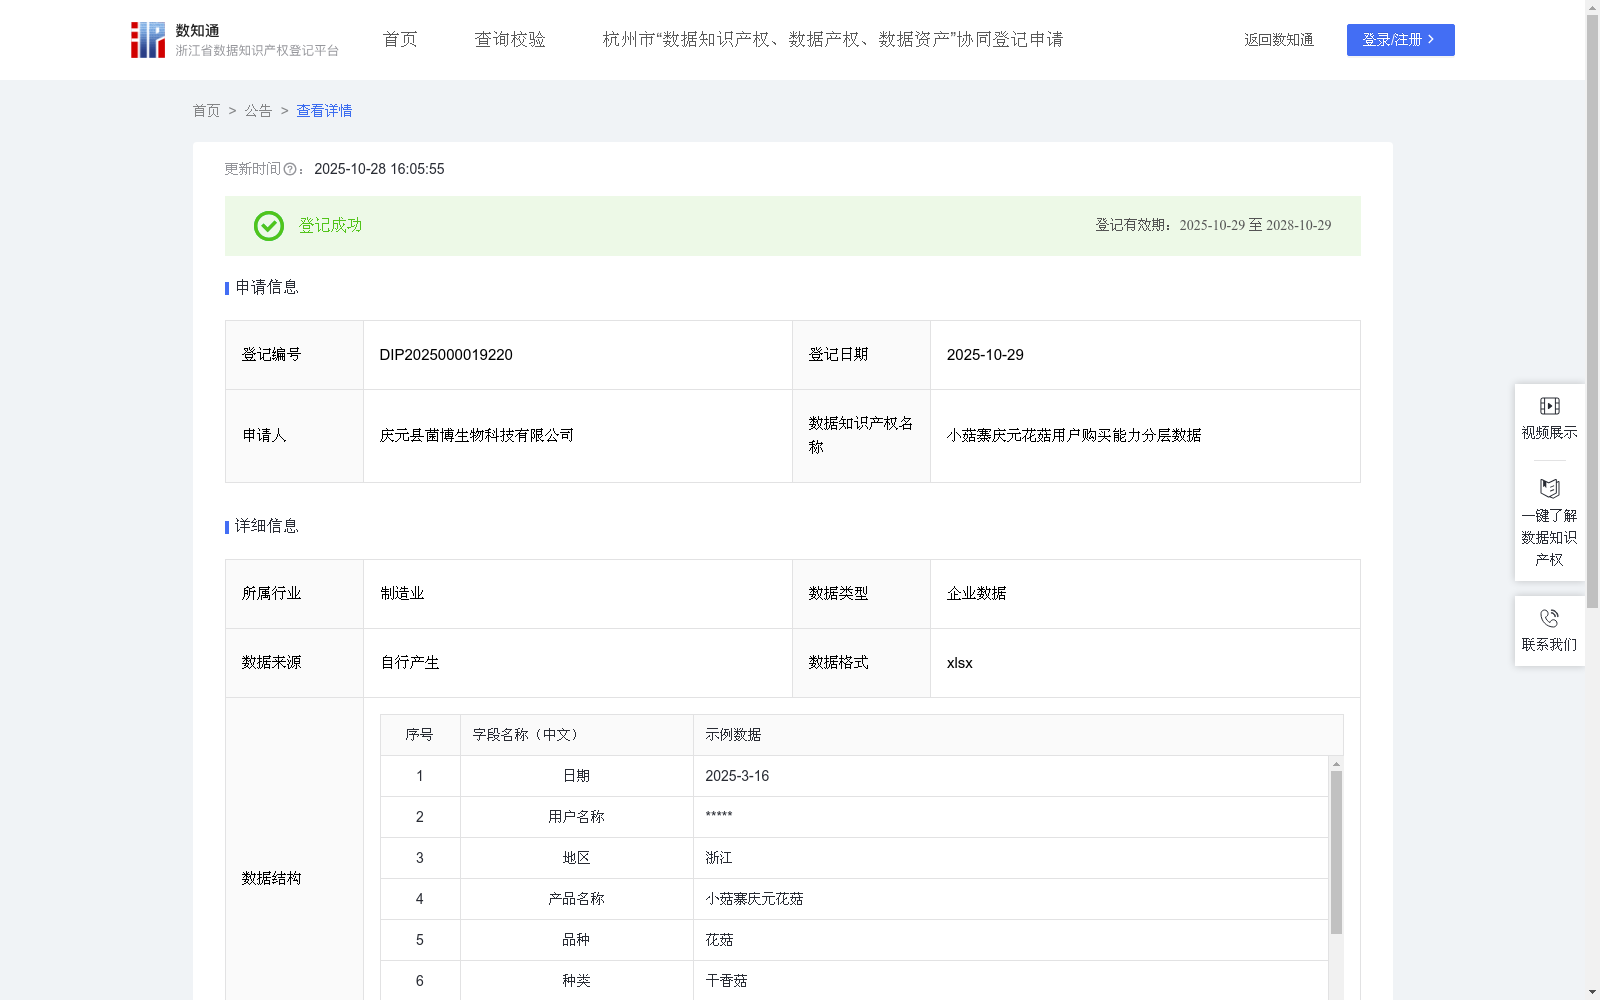Open the 查询校验 nav menu
The image size is (1600, 1000).
coord(510,40)
